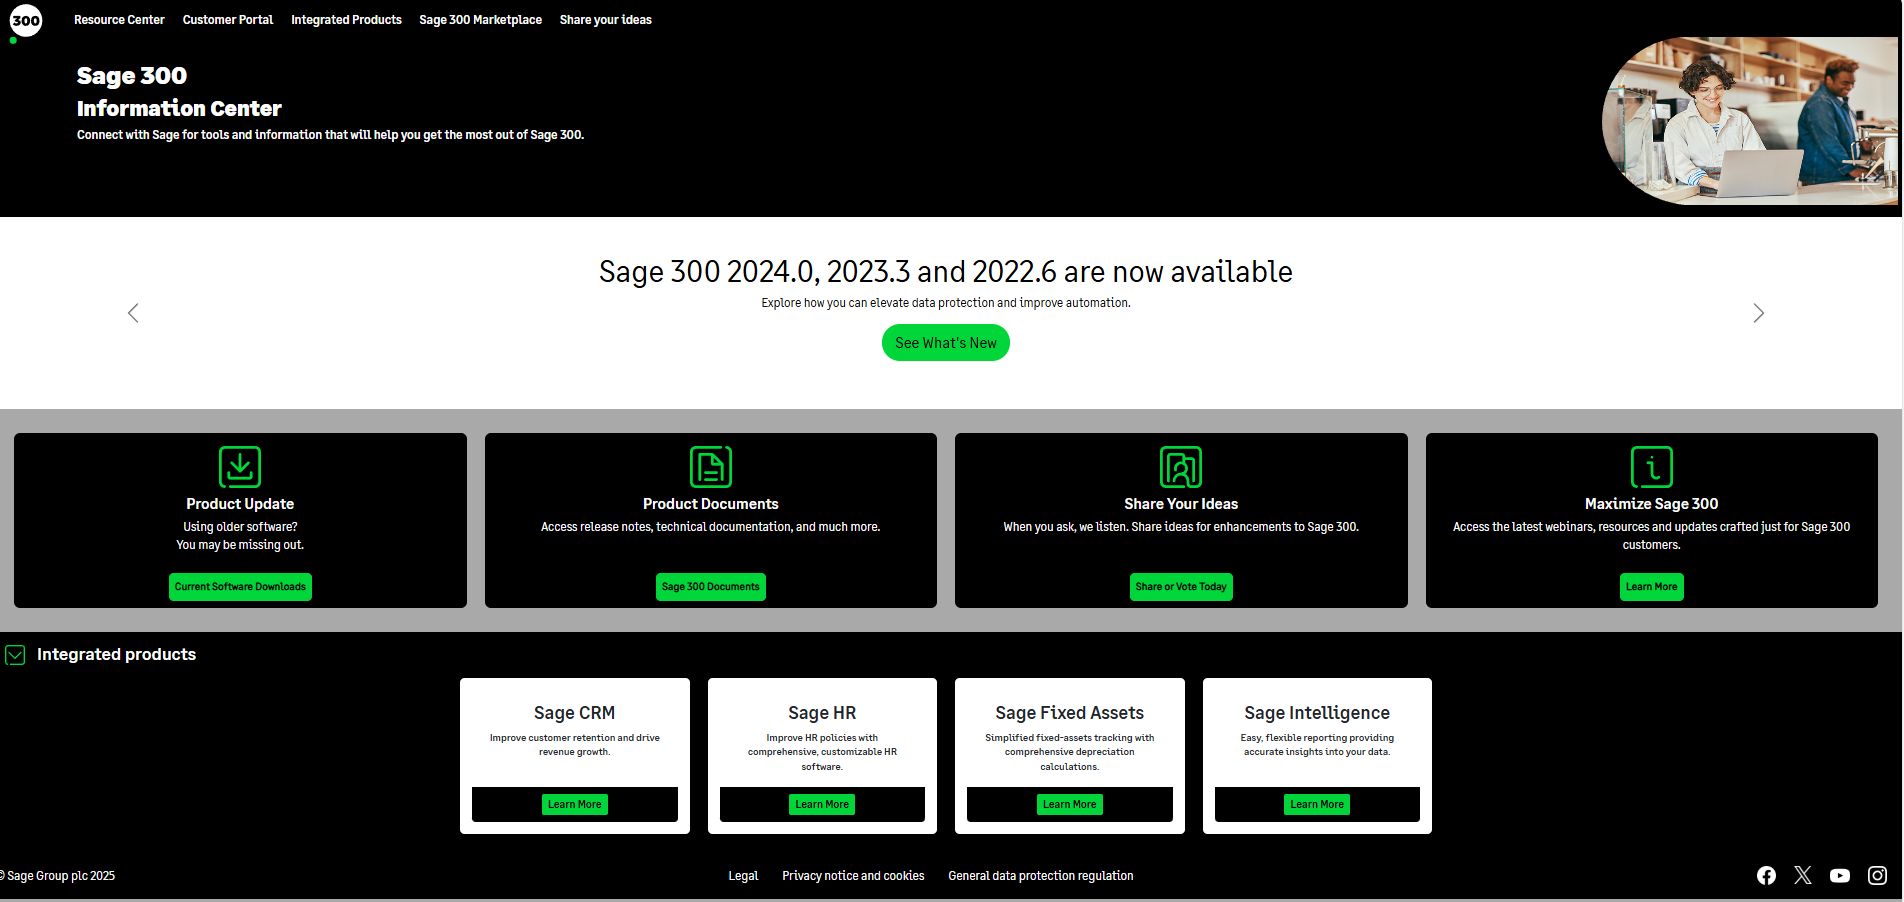Click Learn More on Sage HR card
This screenshot has height=902, width=1904.
[822, 804]
